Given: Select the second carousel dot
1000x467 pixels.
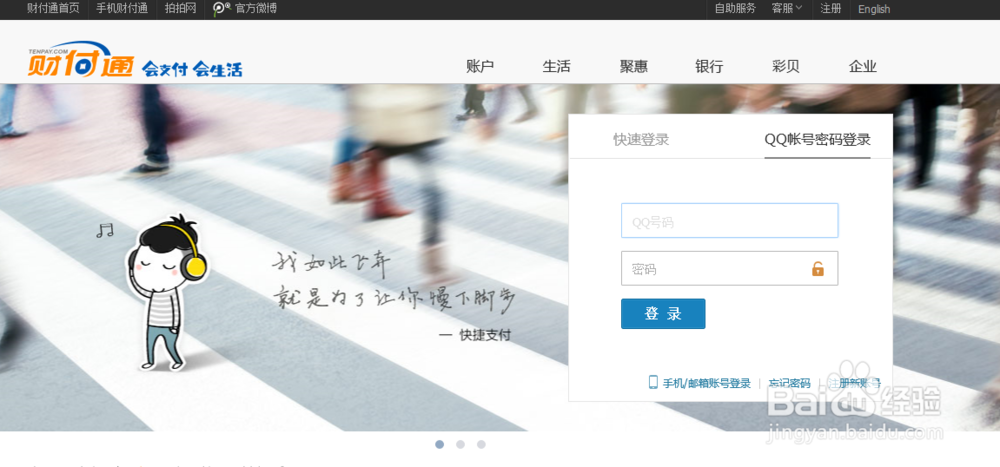Looking at the screenshot, I should (460, 444).
